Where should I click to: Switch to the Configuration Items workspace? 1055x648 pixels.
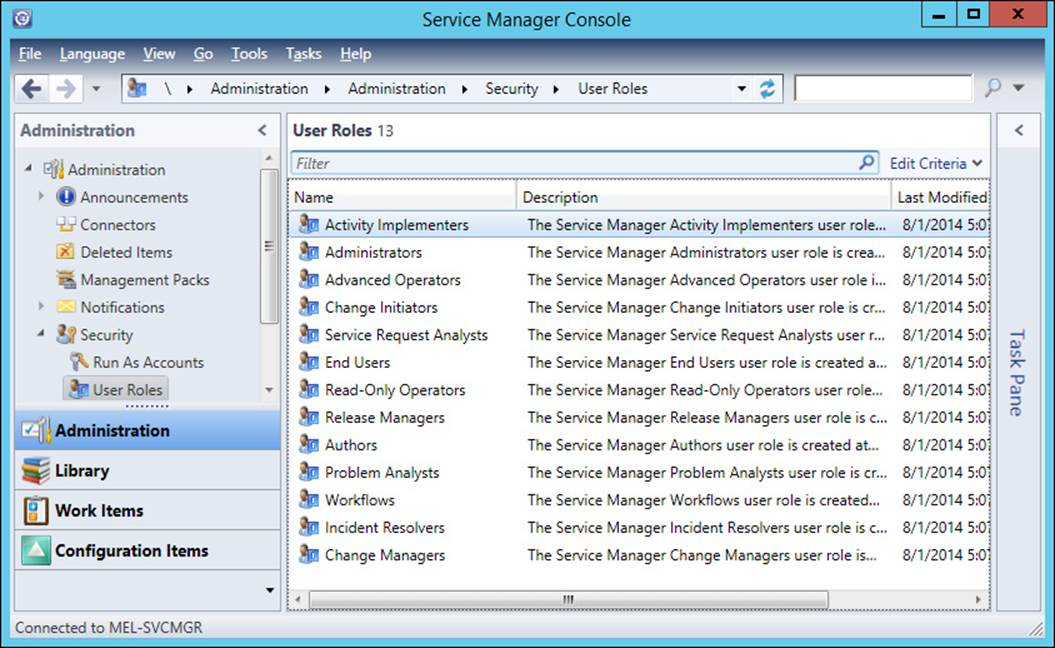[147, 550]
